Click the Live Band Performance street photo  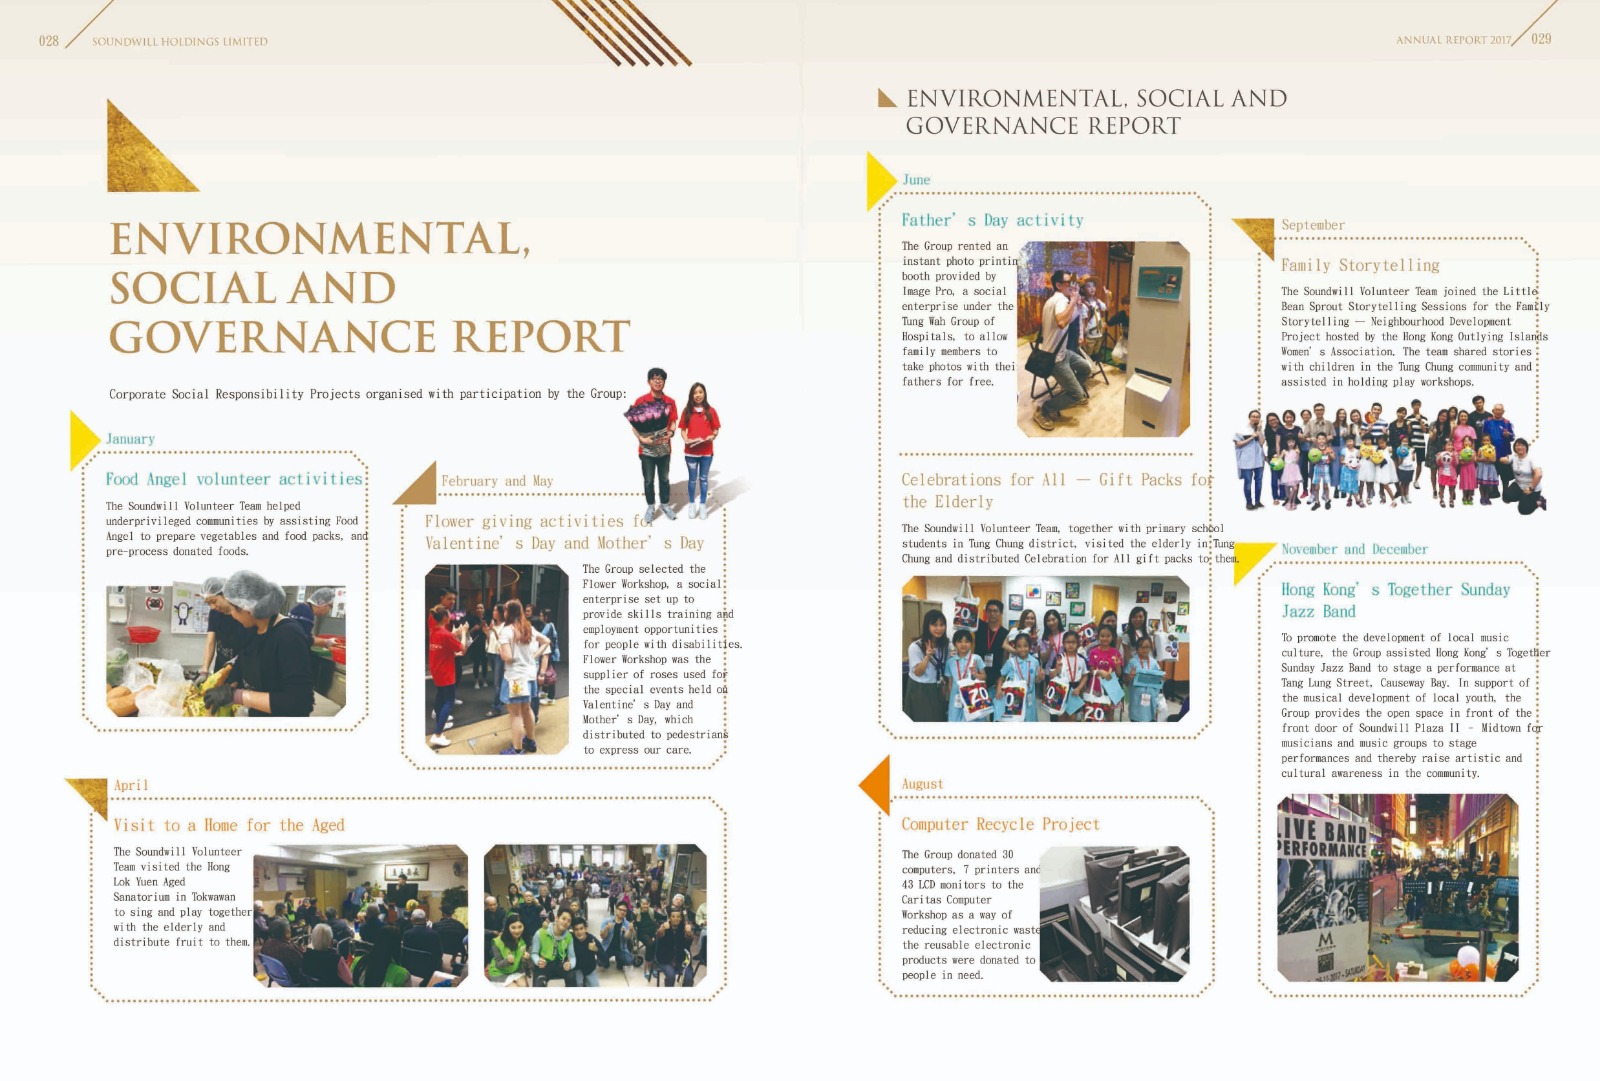point(1398,888)
